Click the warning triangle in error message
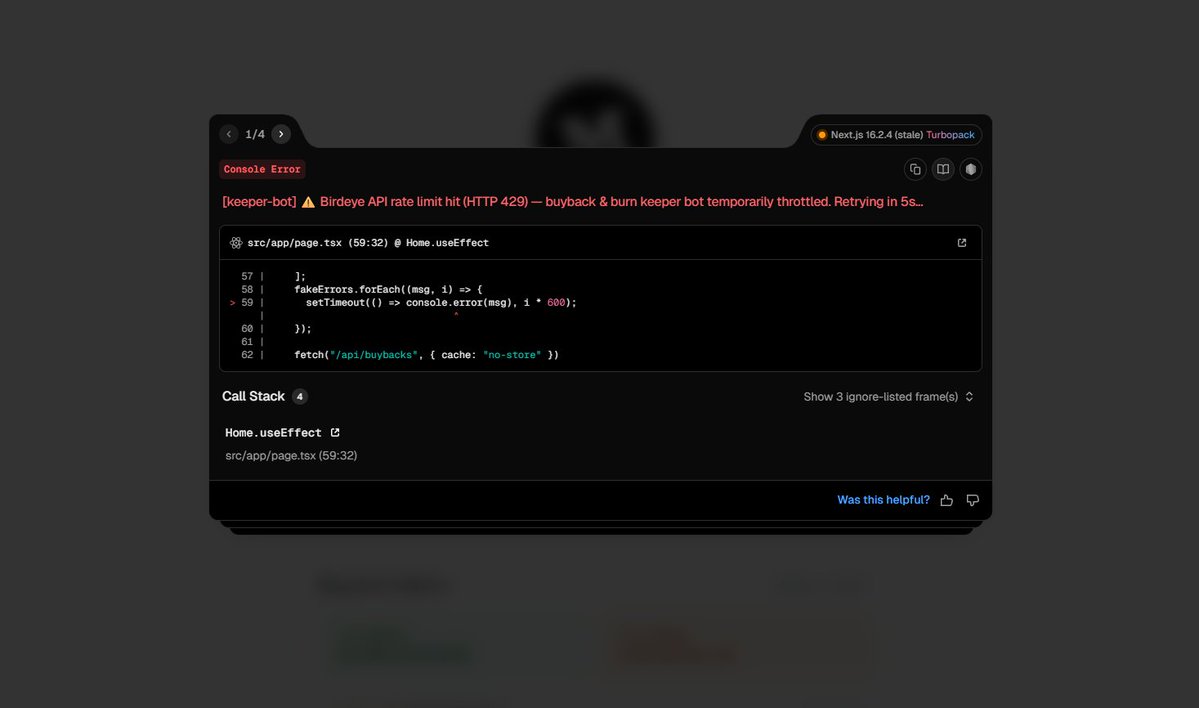Screen dimensions: 1199x708 (308, 202)
